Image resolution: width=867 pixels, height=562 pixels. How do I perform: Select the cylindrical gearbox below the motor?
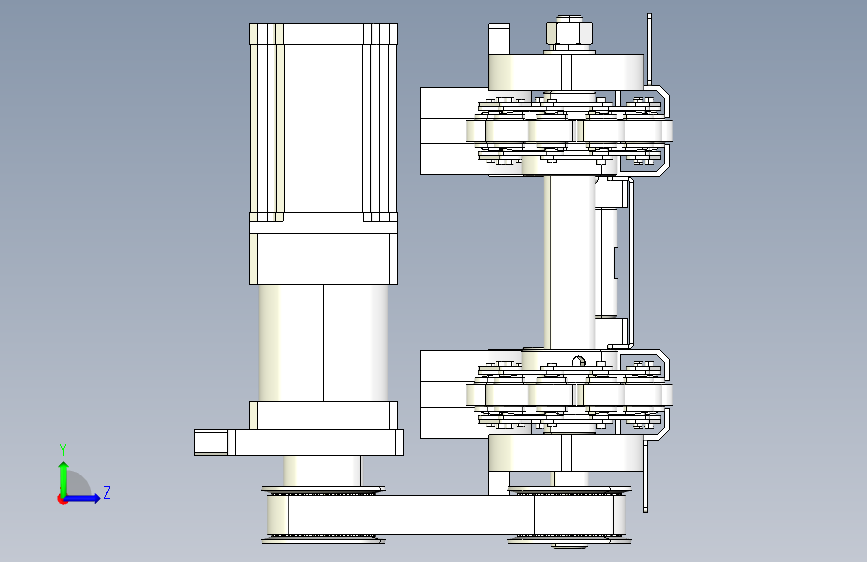[x=323, y=343]
